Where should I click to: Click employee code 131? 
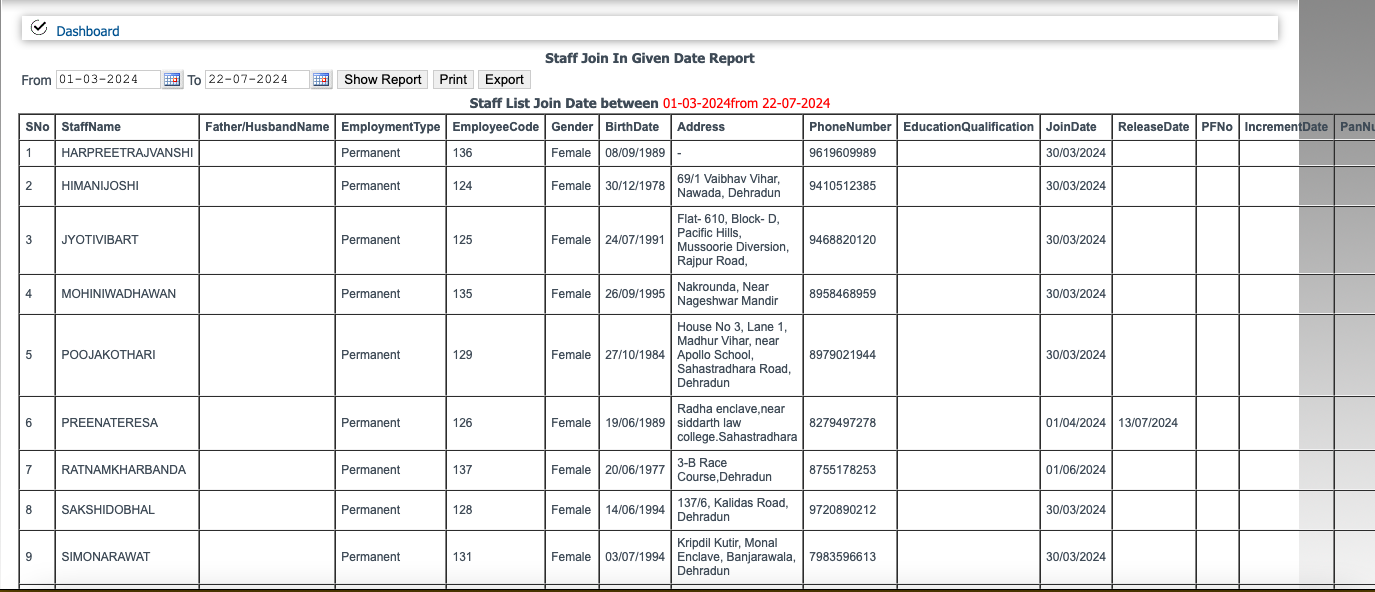462,557
